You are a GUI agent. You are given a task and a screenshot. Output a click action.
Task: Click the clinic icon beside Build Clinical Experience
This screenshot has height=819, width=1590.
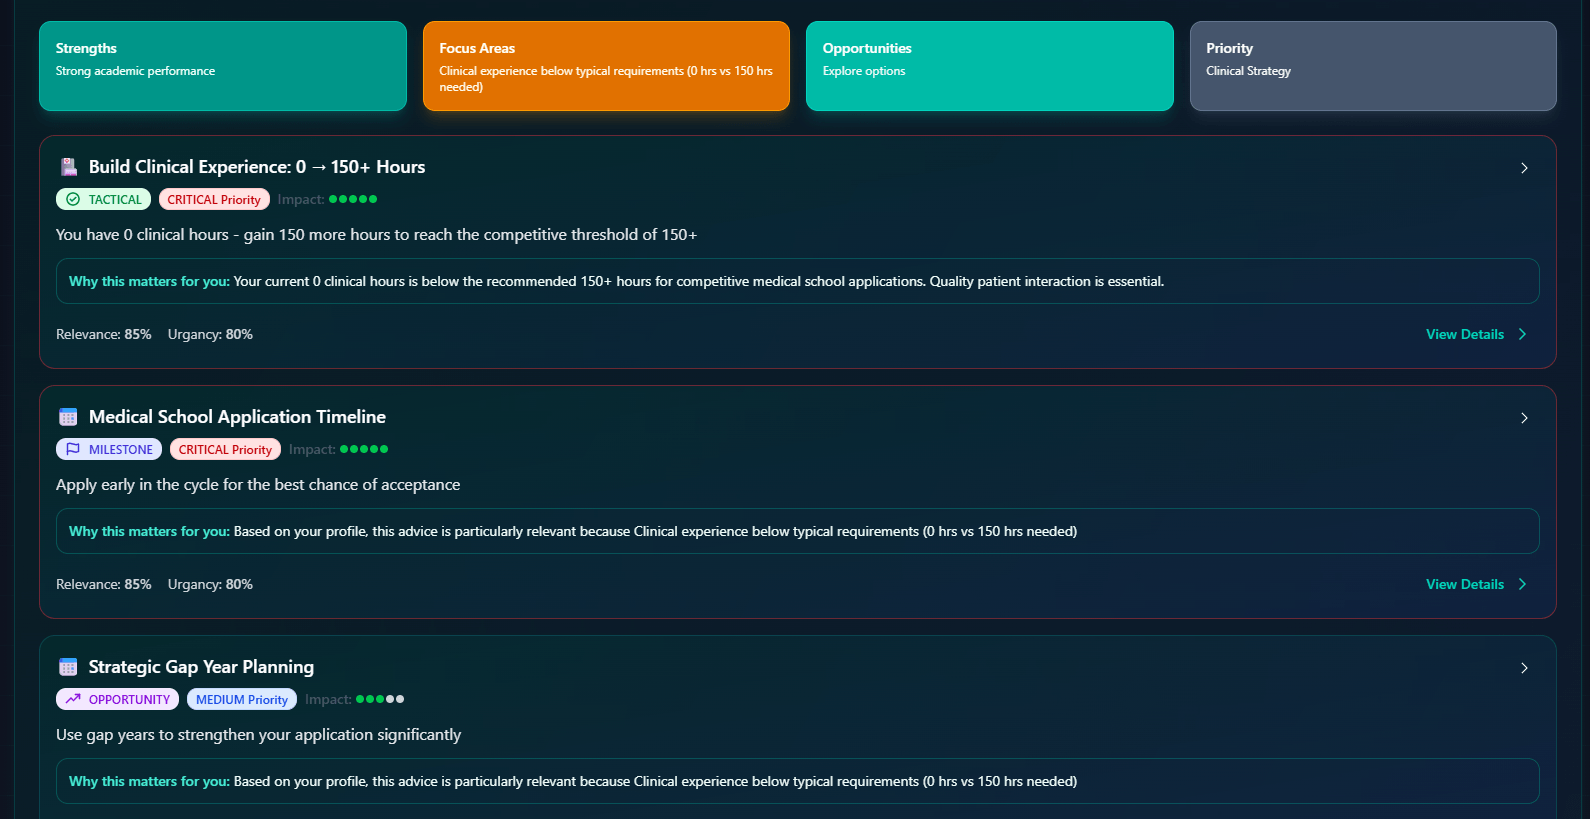(68, 167)
